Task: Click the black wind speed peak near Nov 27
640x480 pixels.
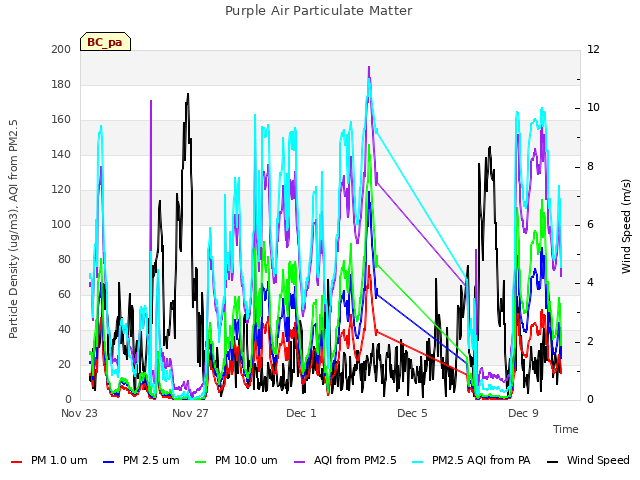Action: [188, 94]
